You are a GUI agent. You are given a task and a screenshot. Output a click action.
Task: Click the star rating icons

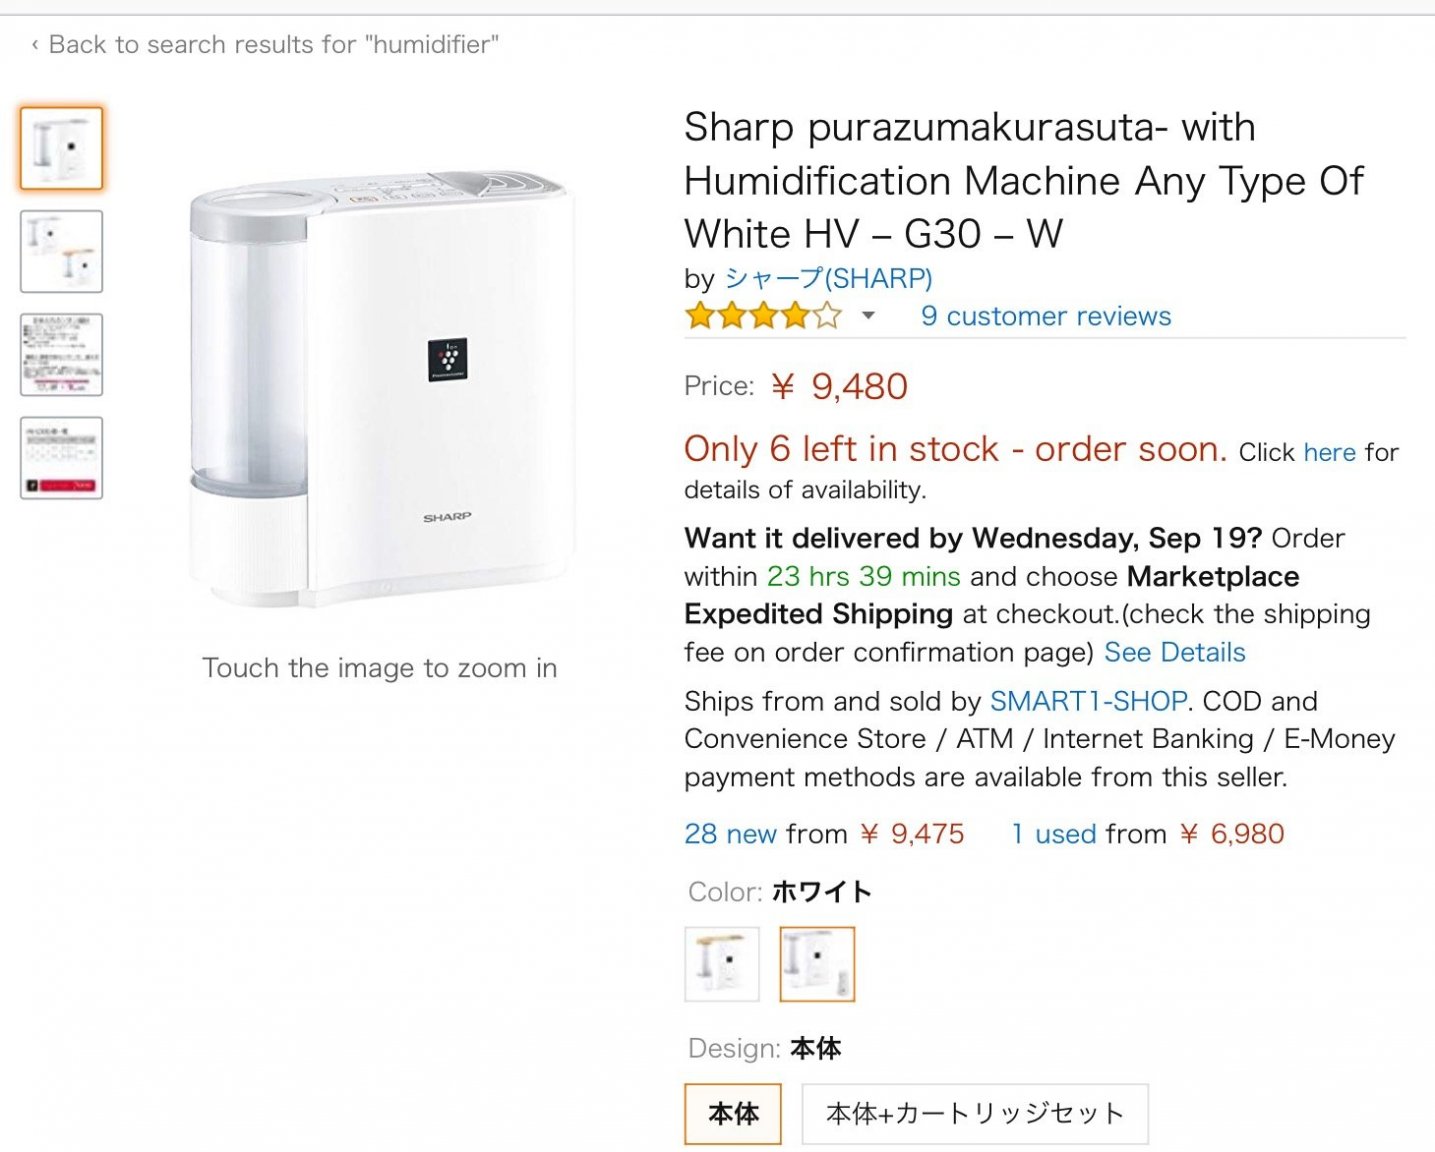[x=763, y=317]
